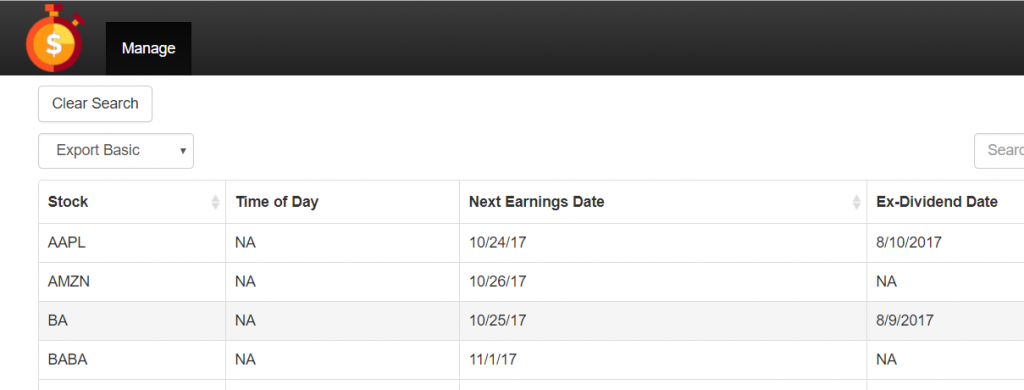Click the dollar stopwatch logo icon
The image size is (1024, 390).
(x=56, y=39)
